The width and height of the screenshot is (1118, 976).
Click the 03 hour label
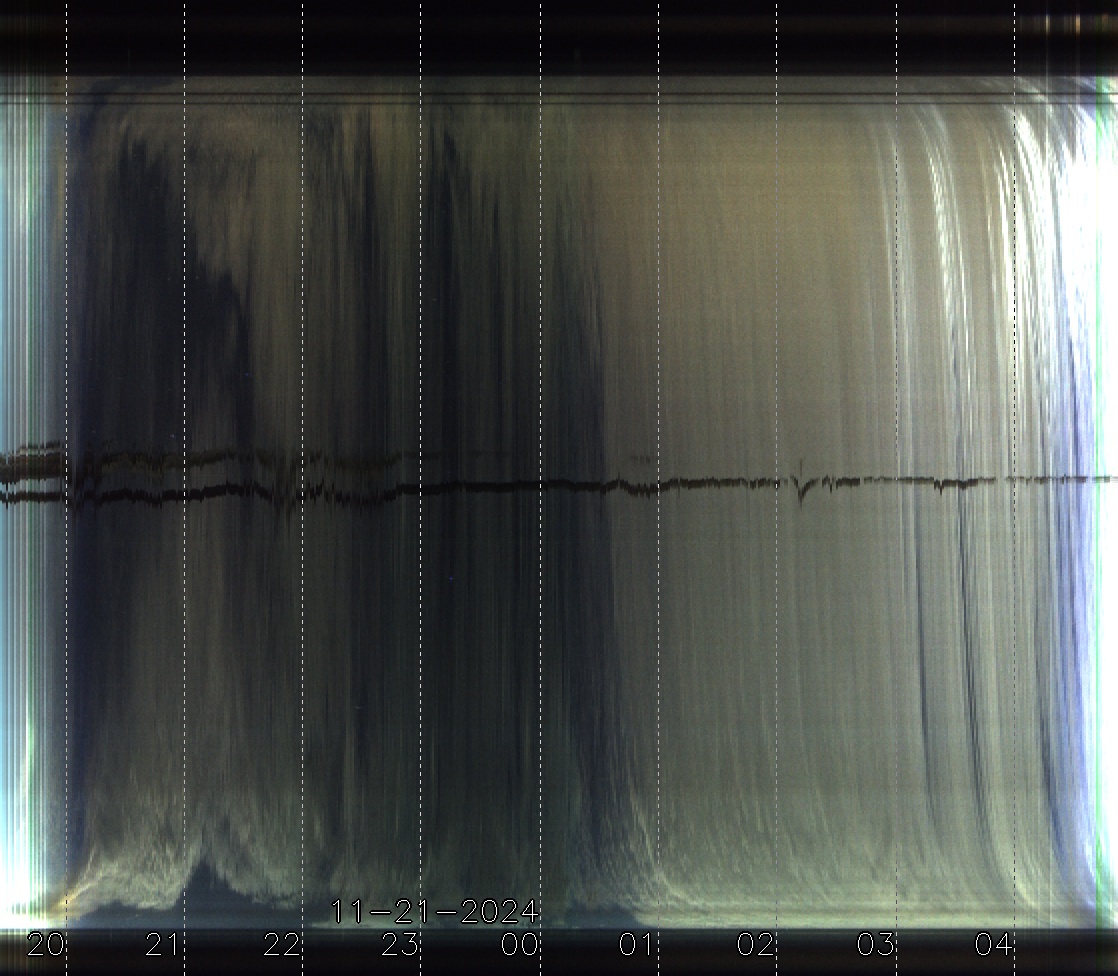pyautogui.click(x=876, y=945)
